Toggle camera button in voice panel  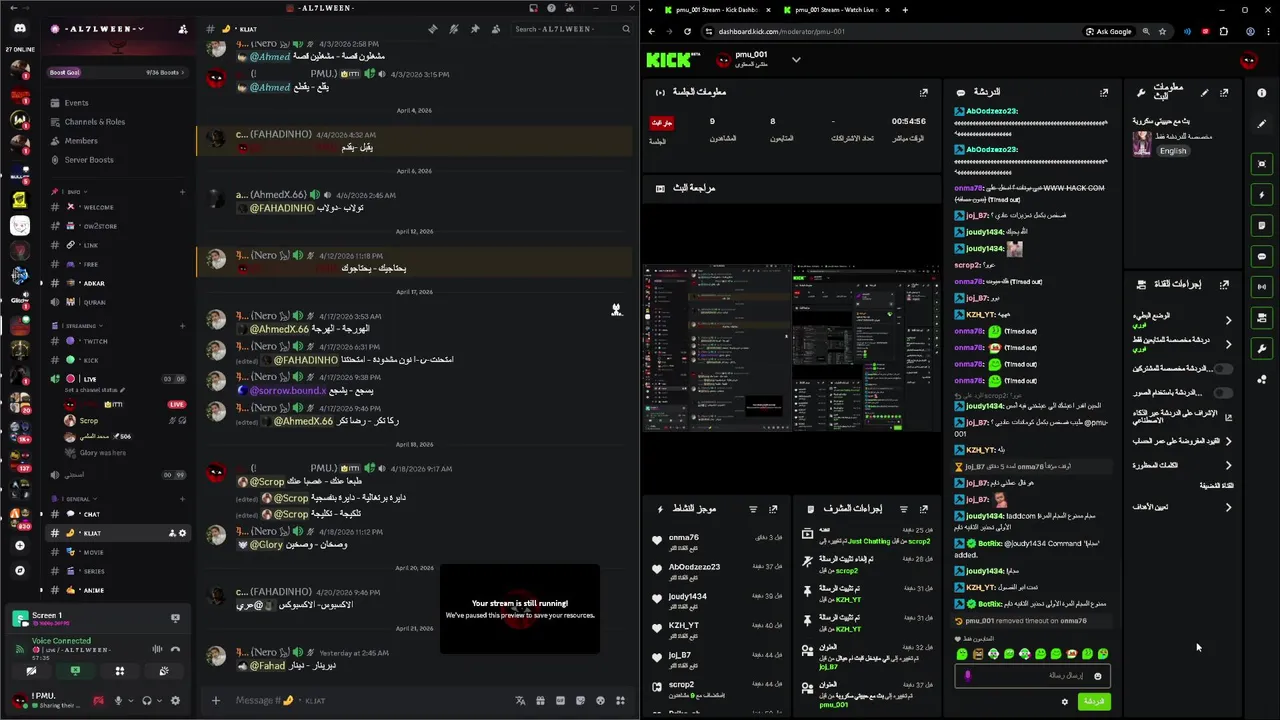click(30, 671)
